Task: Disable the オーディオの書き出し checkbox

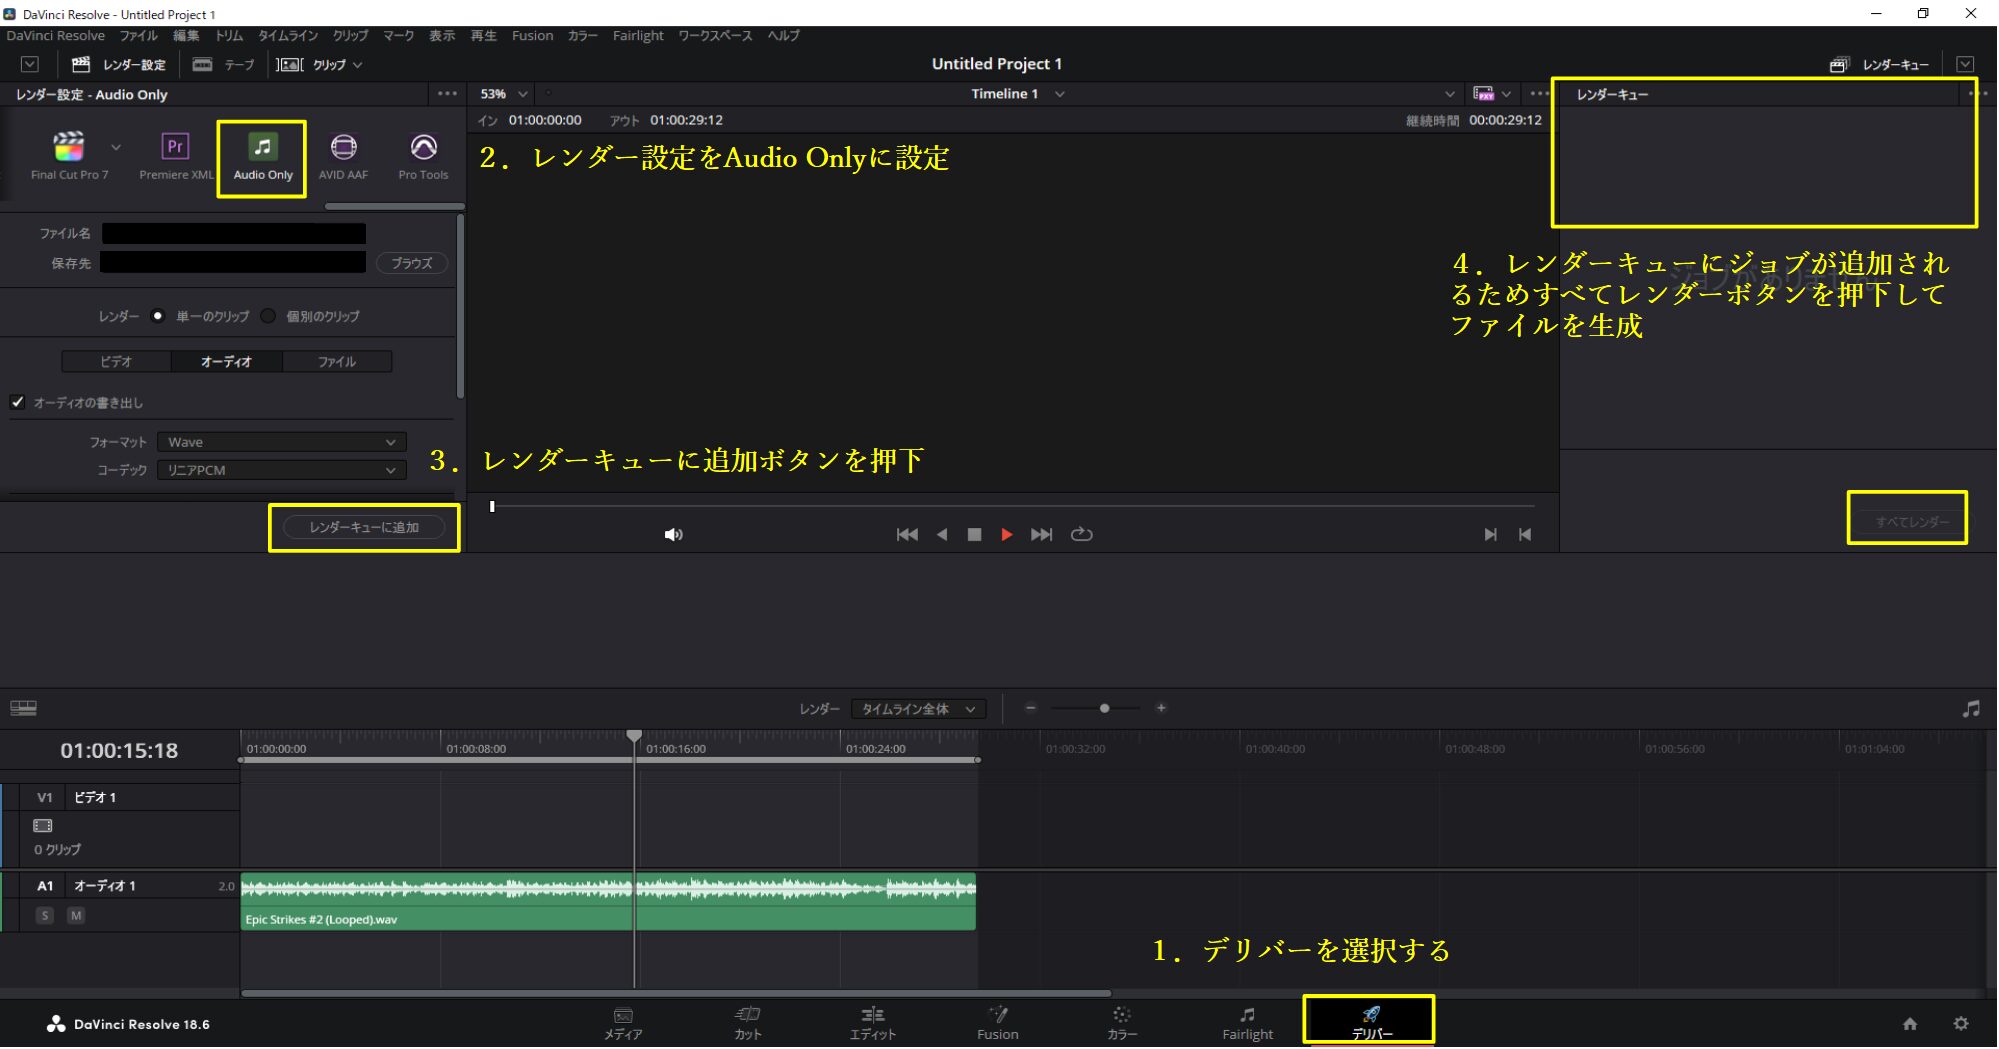Action: pyautogui.click(x=19, y=402)
